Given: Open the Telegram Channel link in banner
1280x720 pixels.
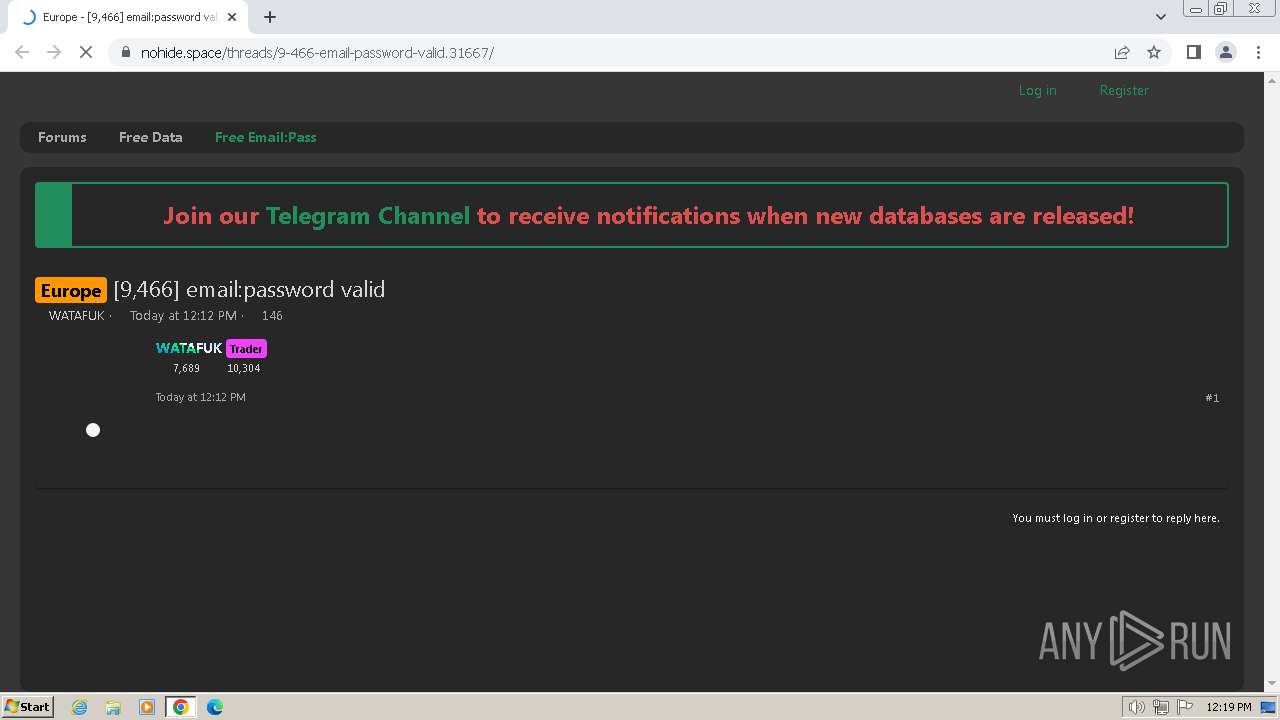Looking at the screenshot, I should [x=367, y=215].
